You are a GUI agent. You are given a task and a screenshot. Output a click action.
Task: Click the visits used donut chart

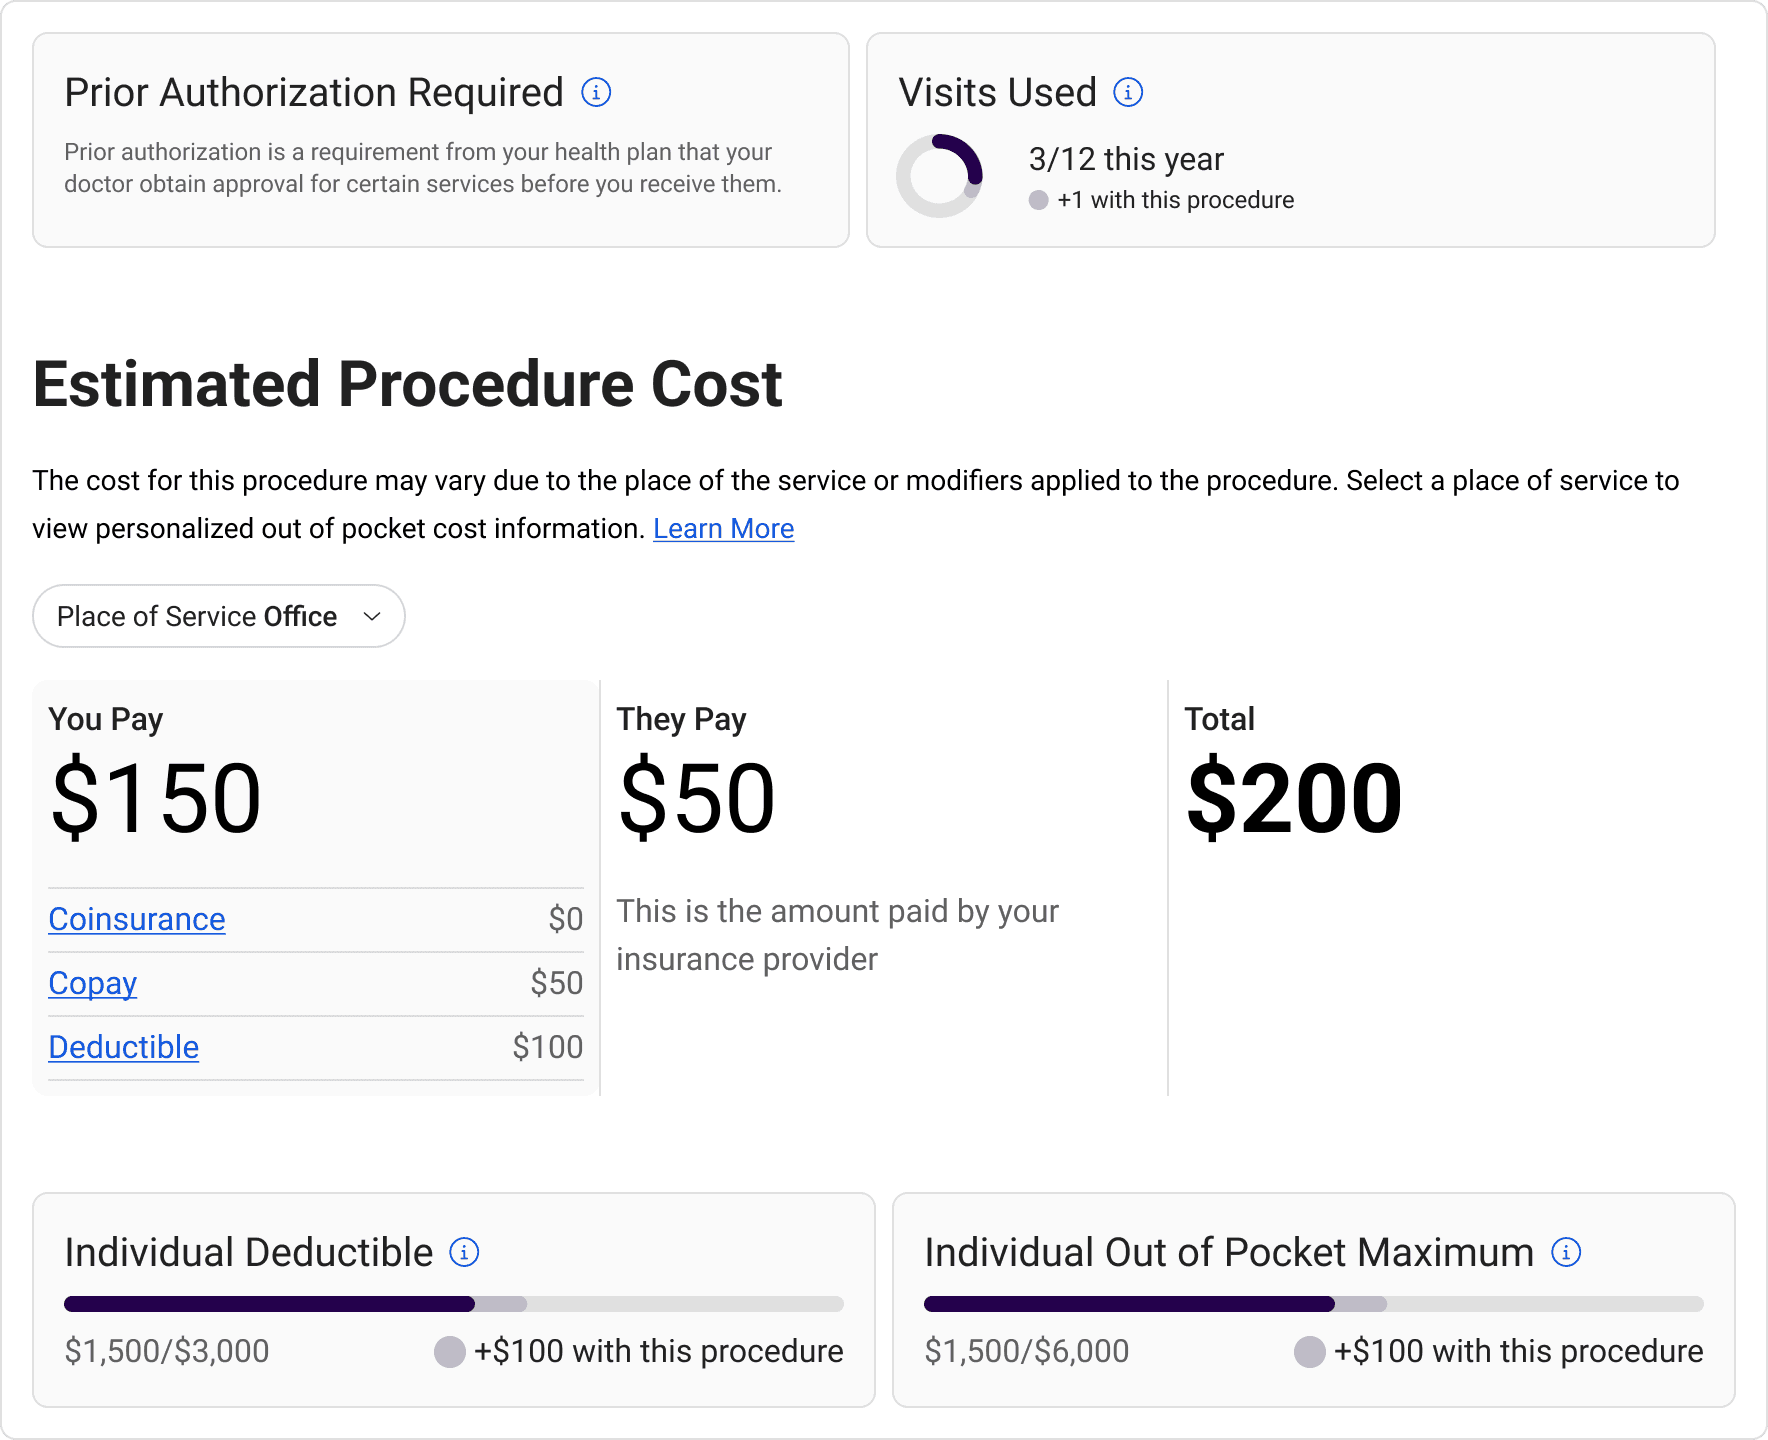940,176
